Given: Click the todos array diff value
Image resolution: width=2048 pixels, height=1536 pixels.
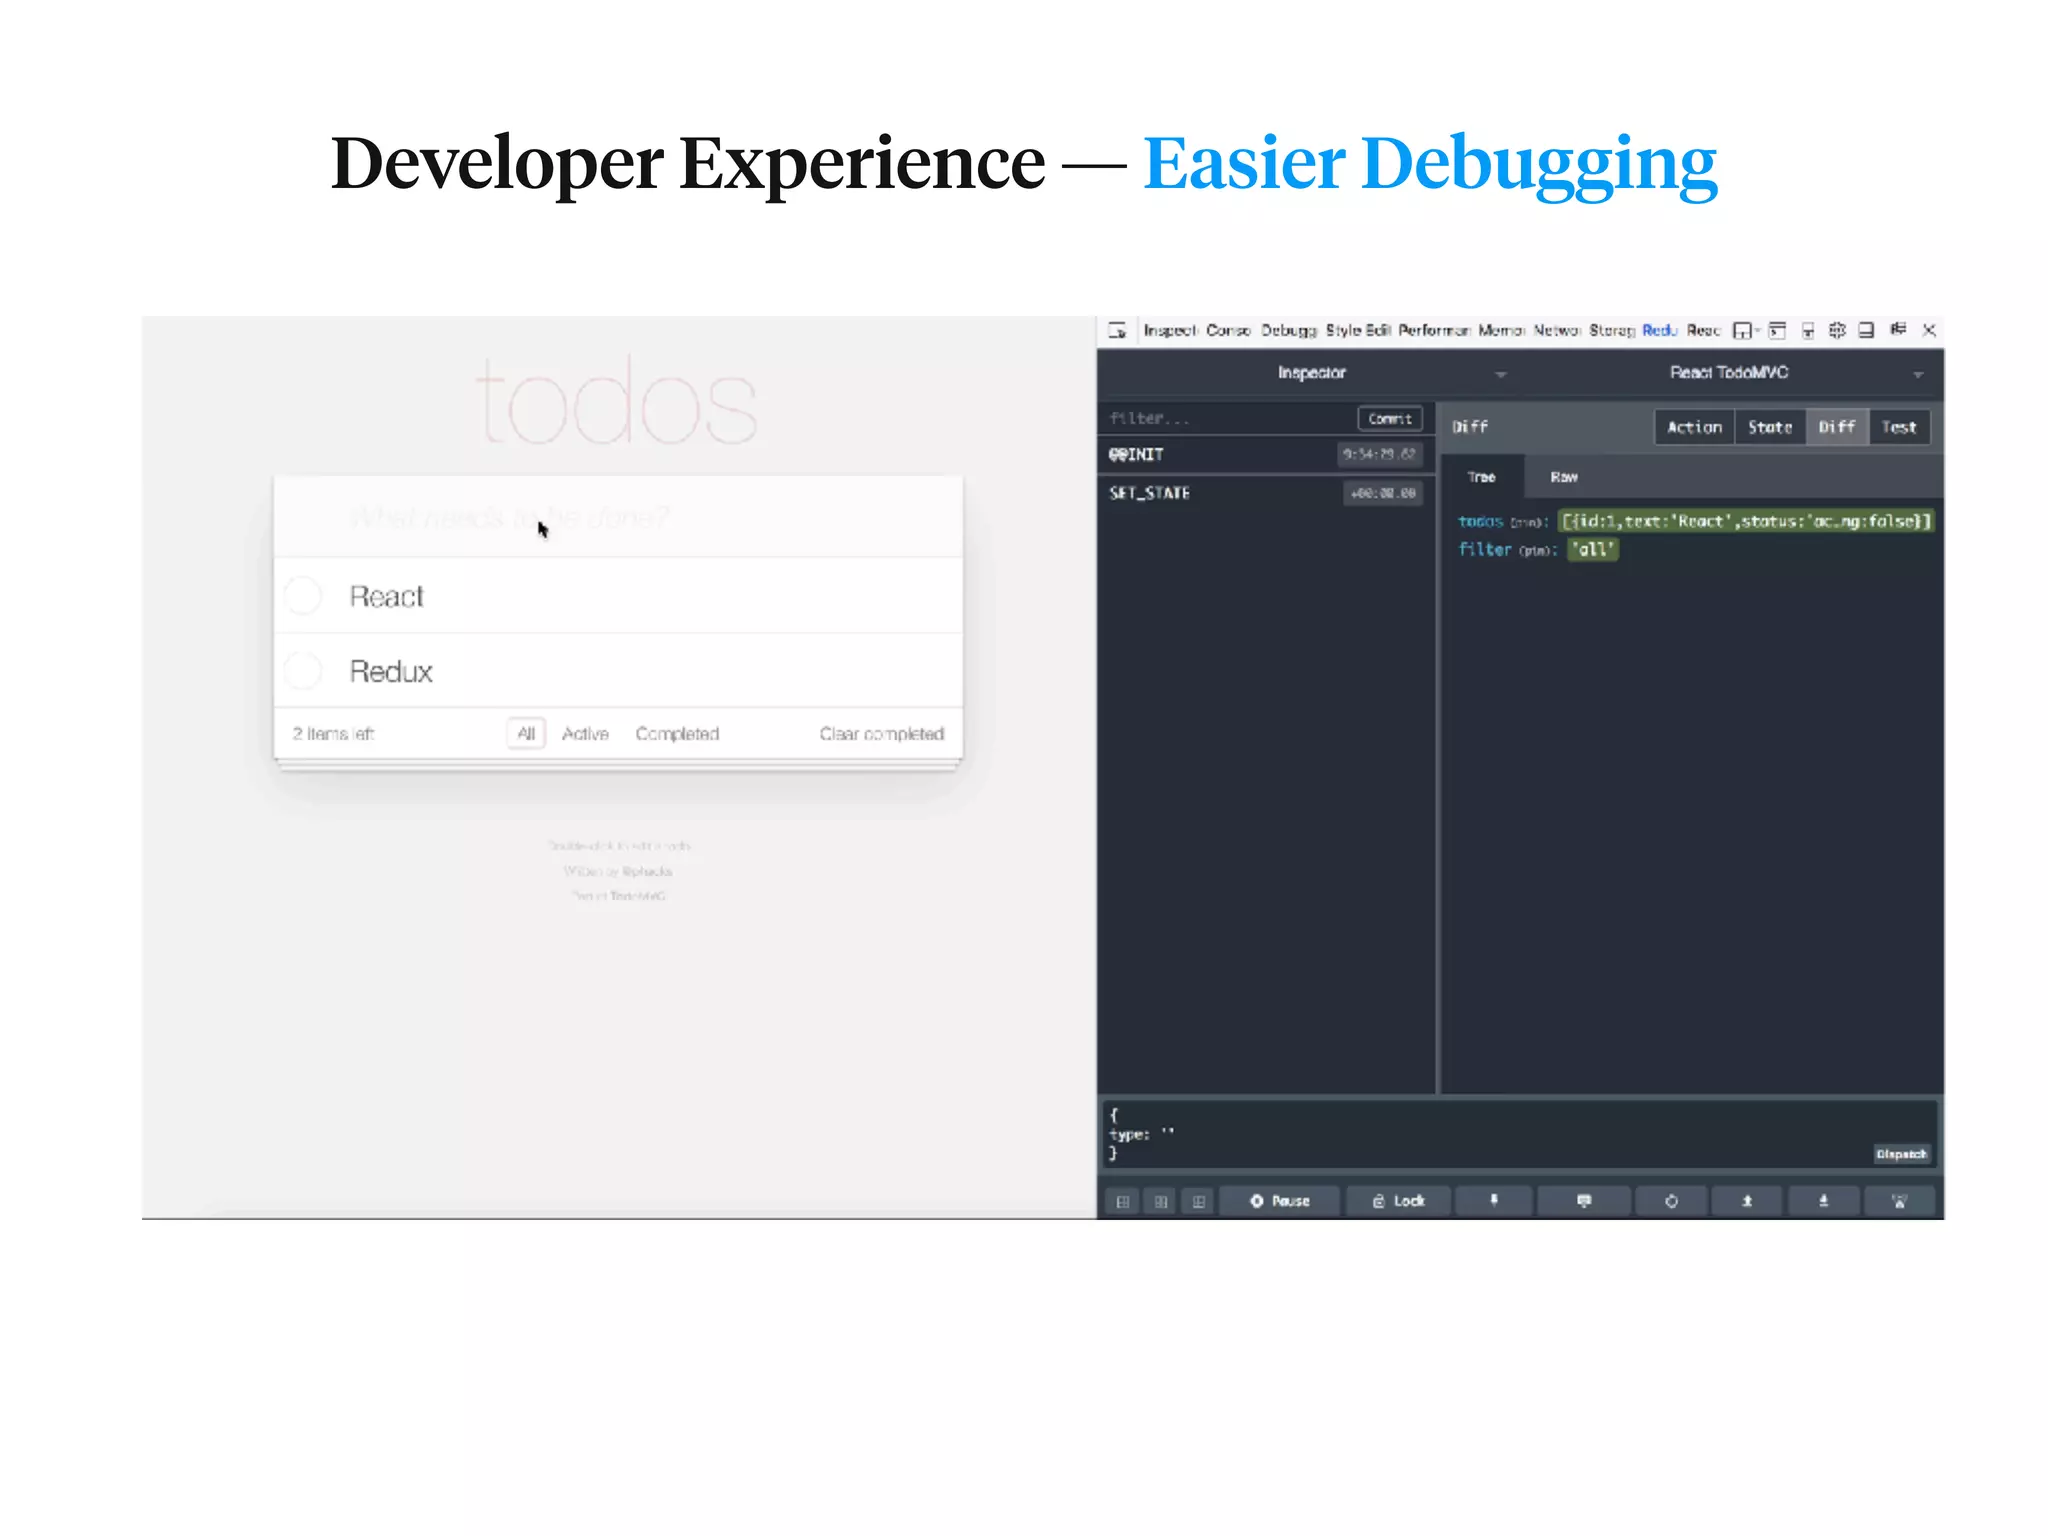Looking at the screenshot, I should [1747, 521].
